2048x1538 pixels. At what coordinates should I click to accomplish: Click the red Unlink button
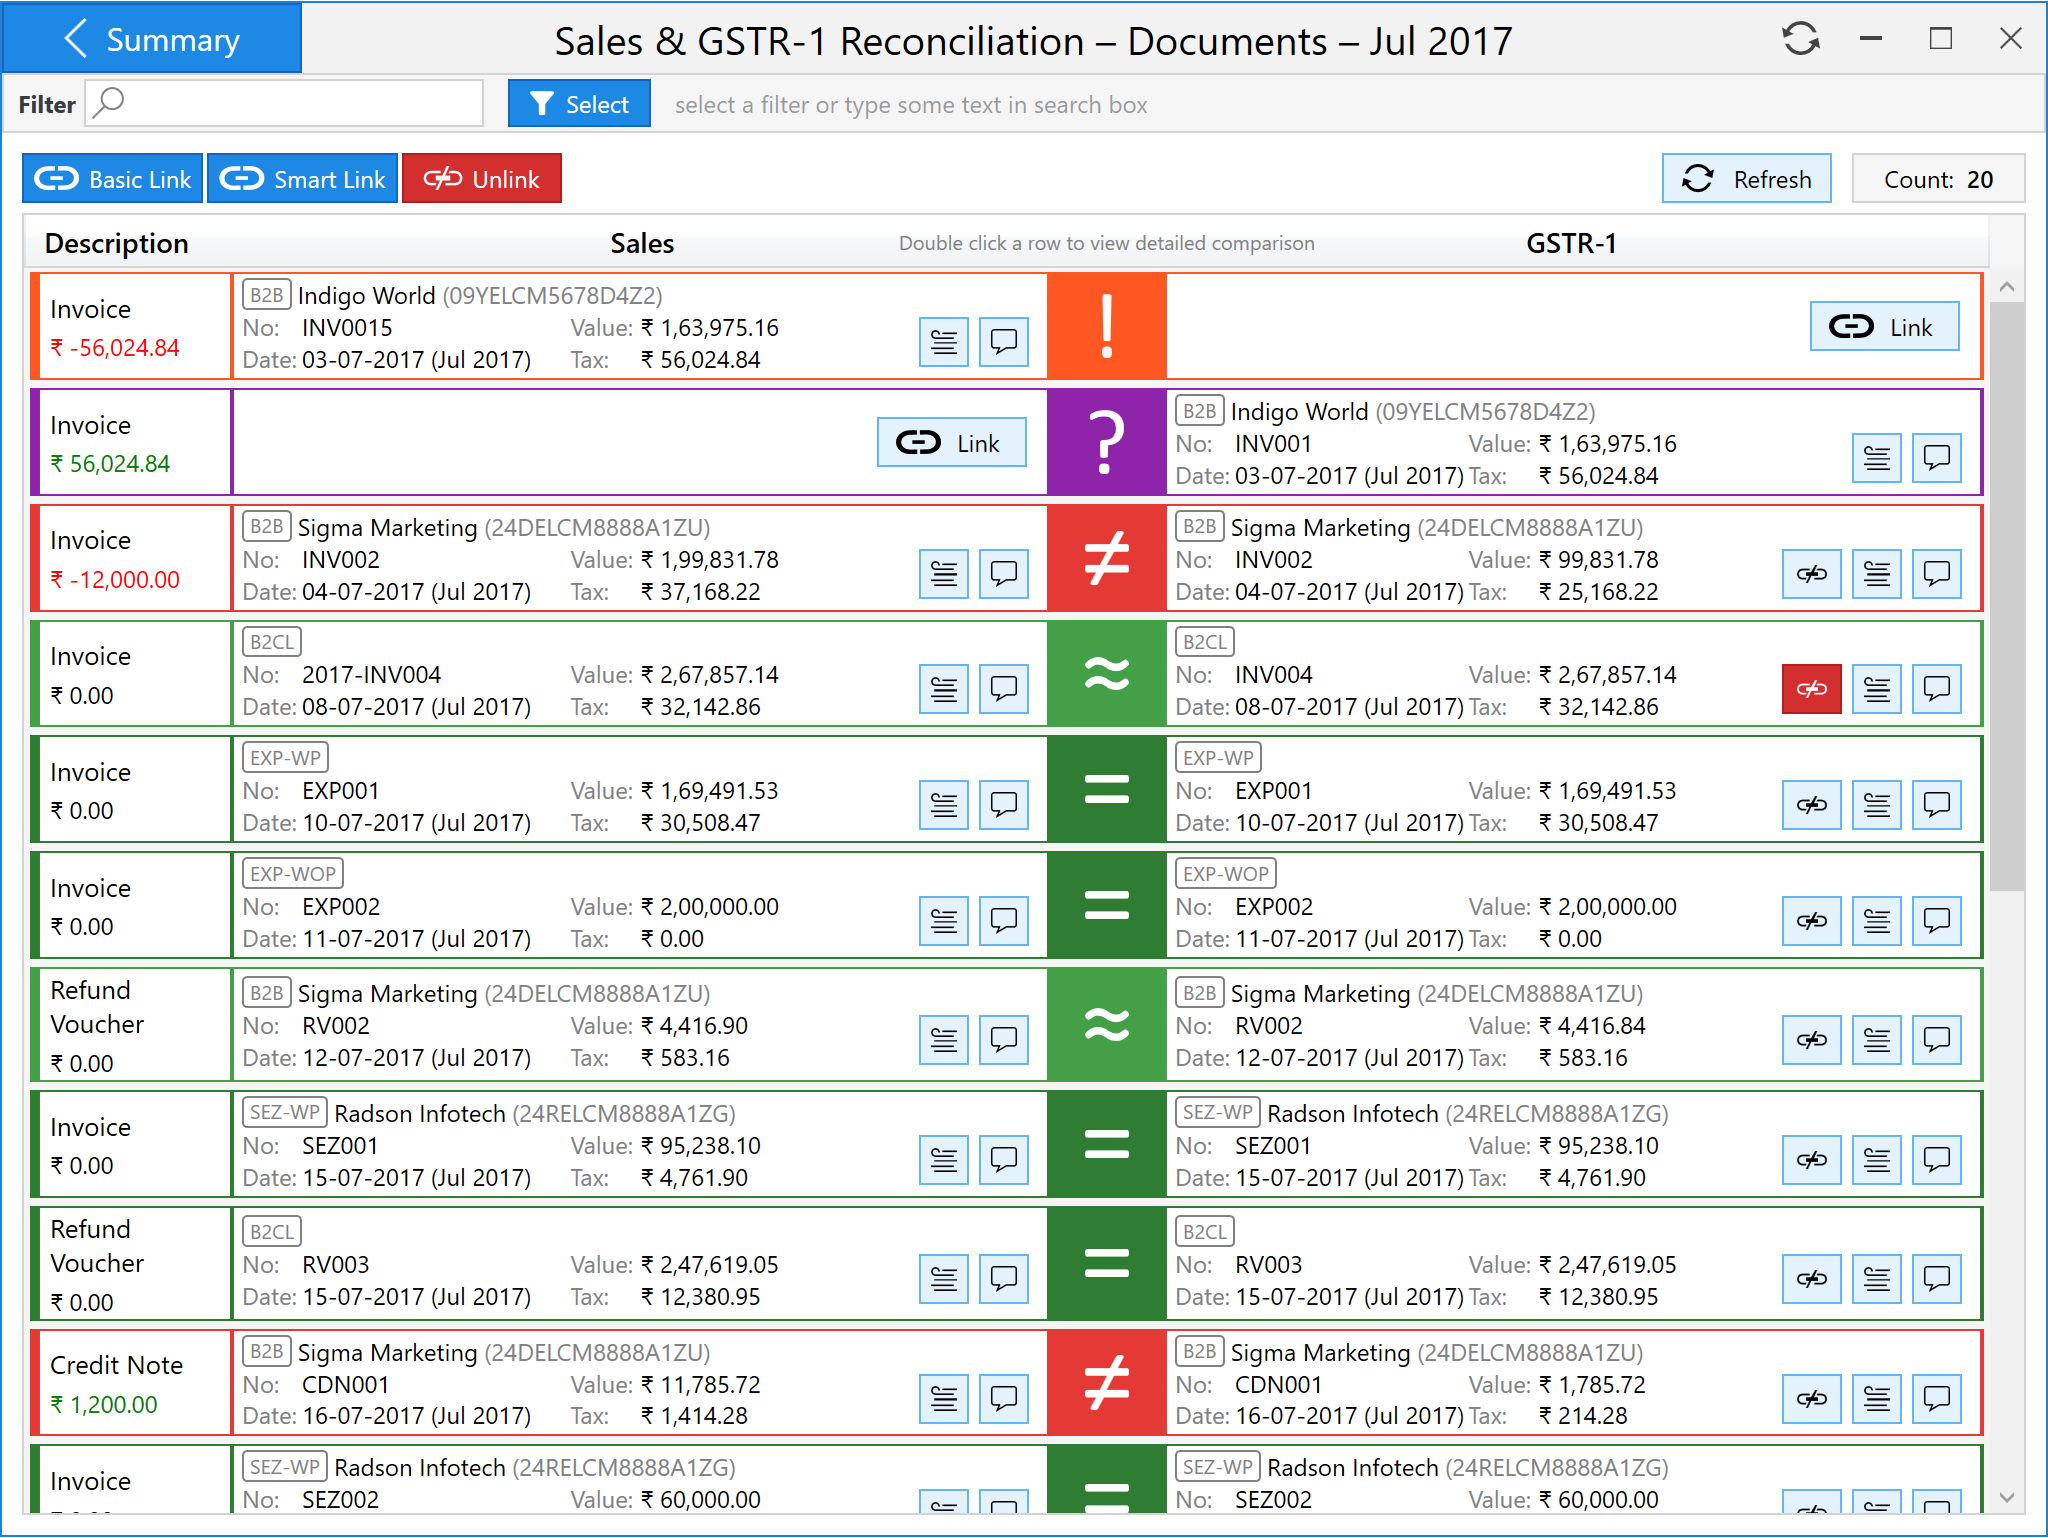point(481,179)
